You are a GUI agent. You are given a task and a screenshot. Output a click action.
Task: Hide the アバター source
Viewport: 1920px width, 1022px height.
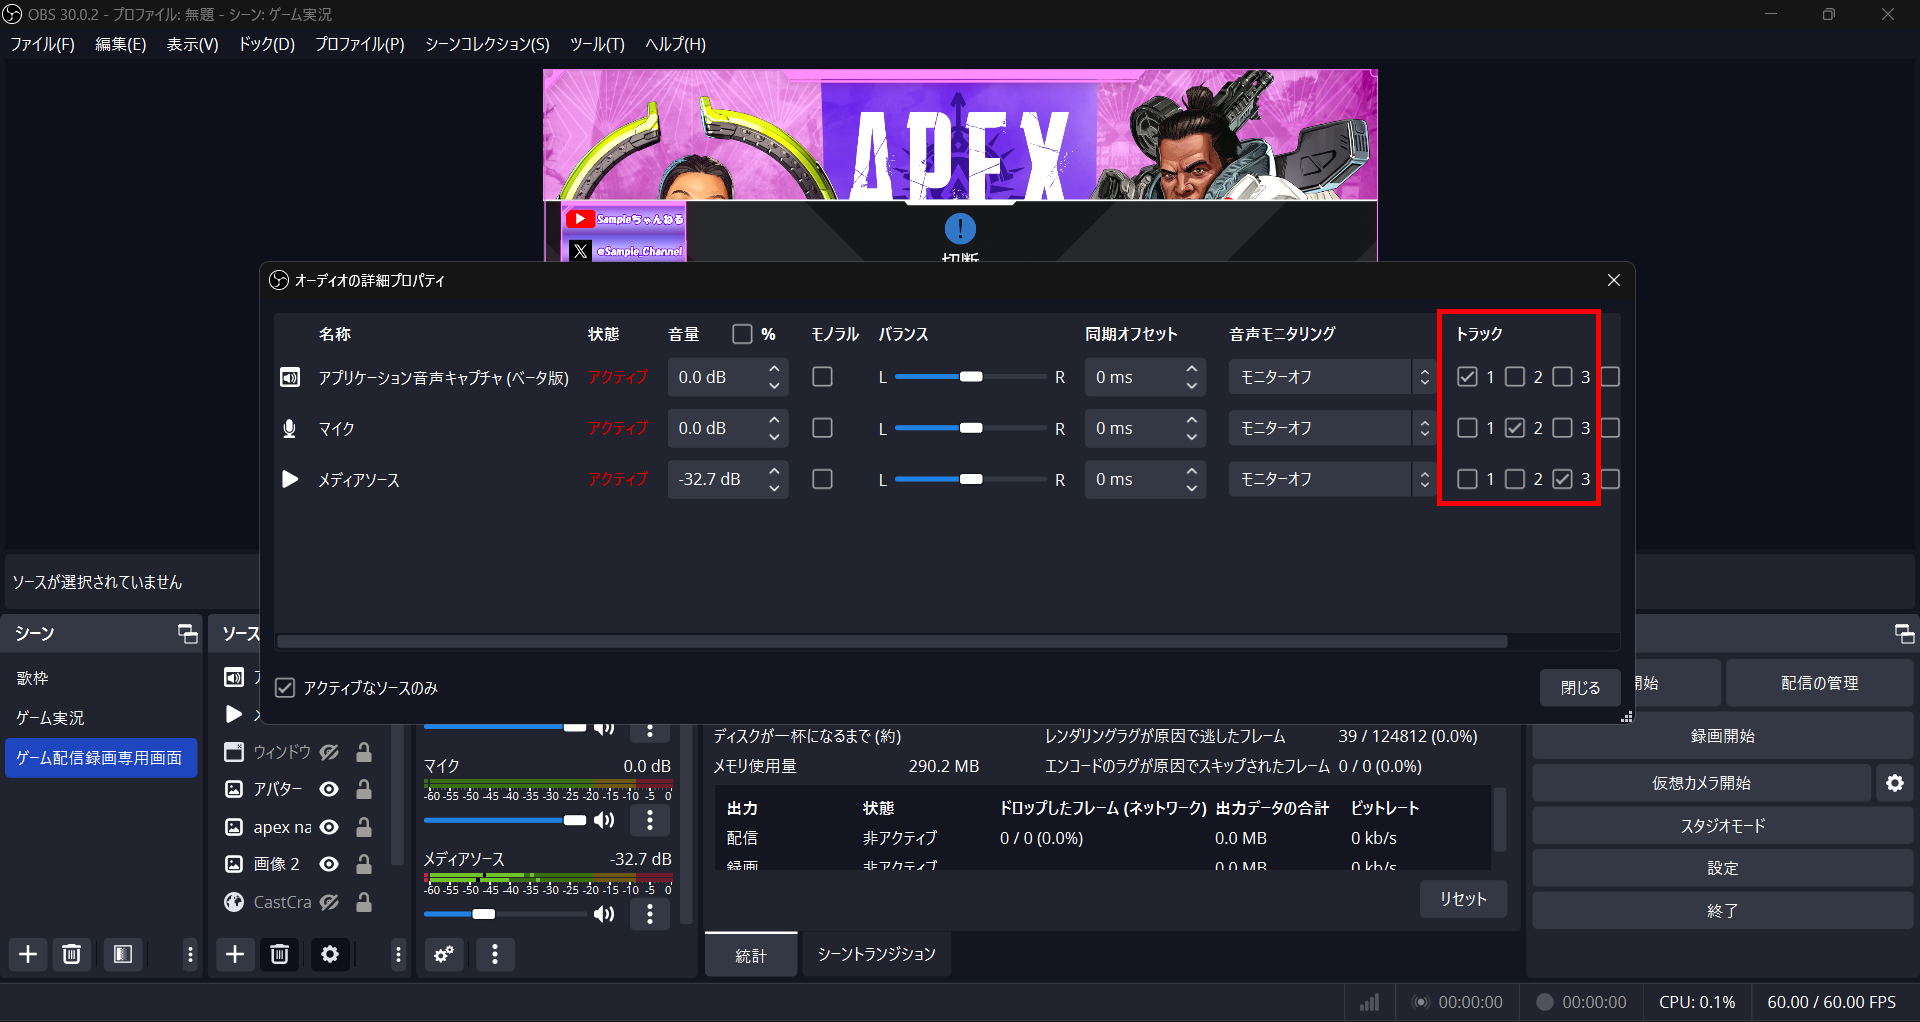pos(329,789)
